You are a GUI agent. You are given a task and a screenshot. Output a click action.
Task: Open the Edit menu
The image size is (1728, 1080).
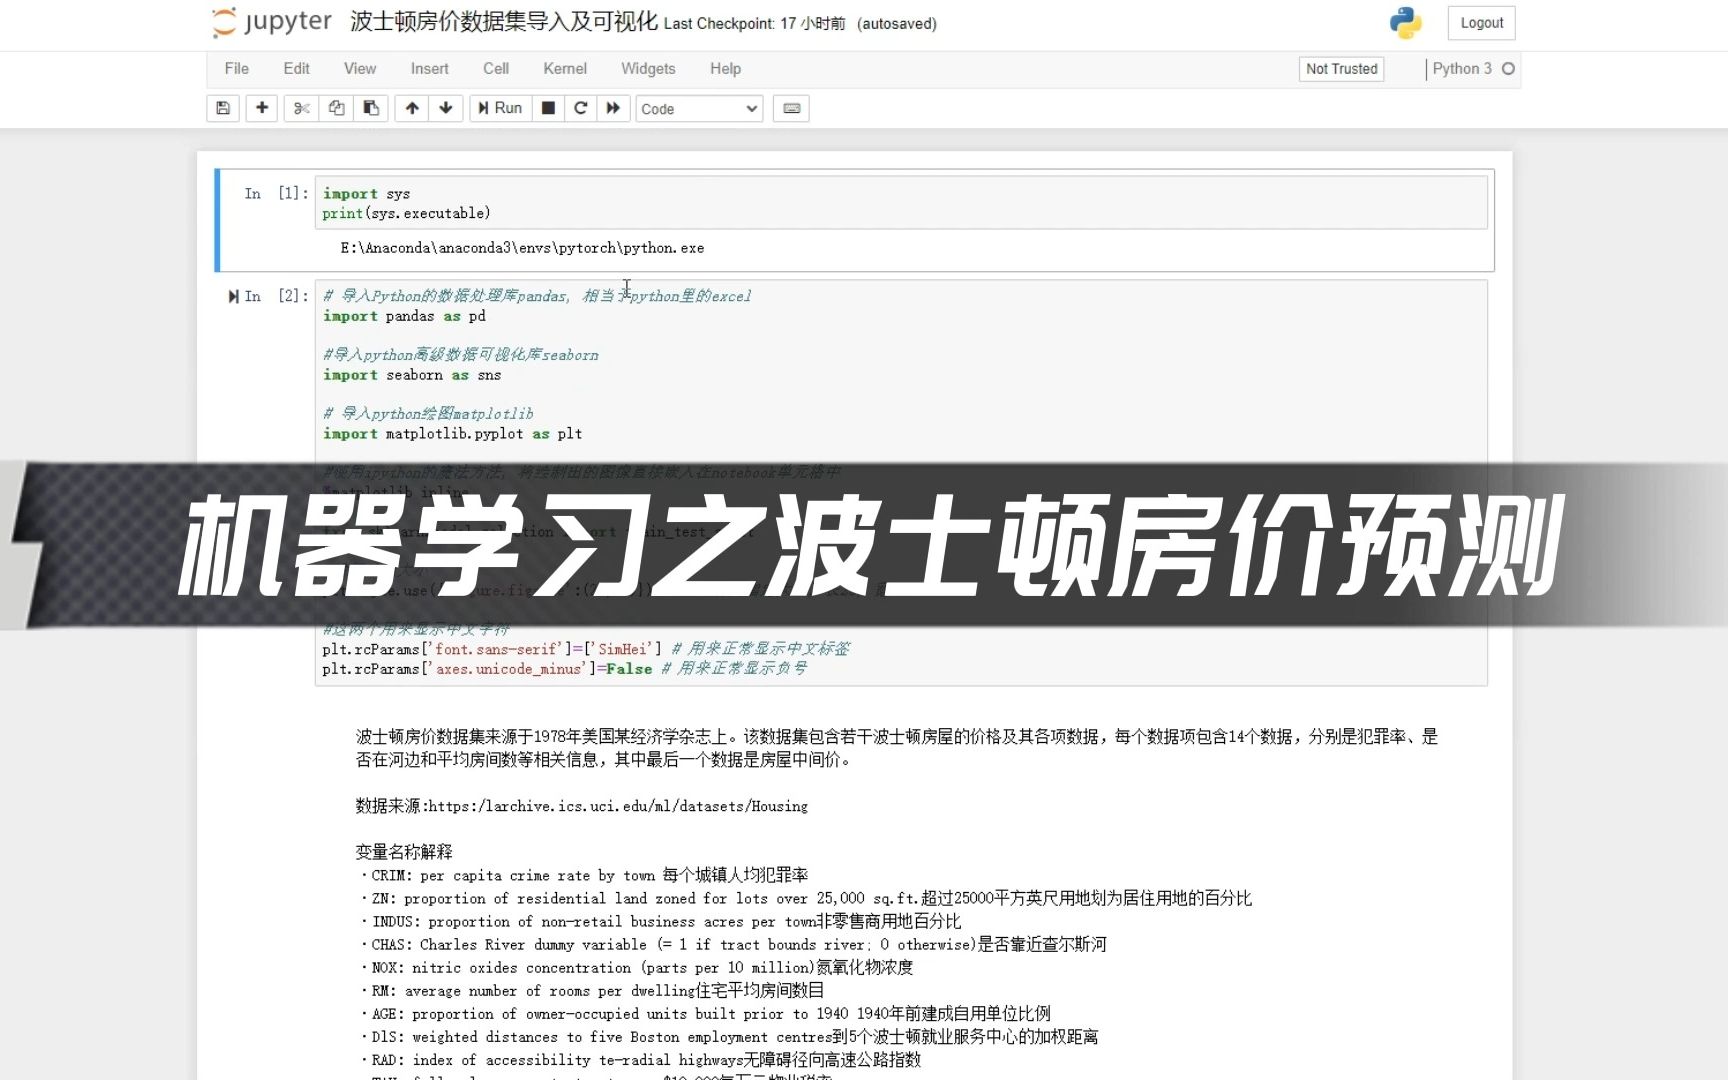pyautogui.click(x=296, y=69)
